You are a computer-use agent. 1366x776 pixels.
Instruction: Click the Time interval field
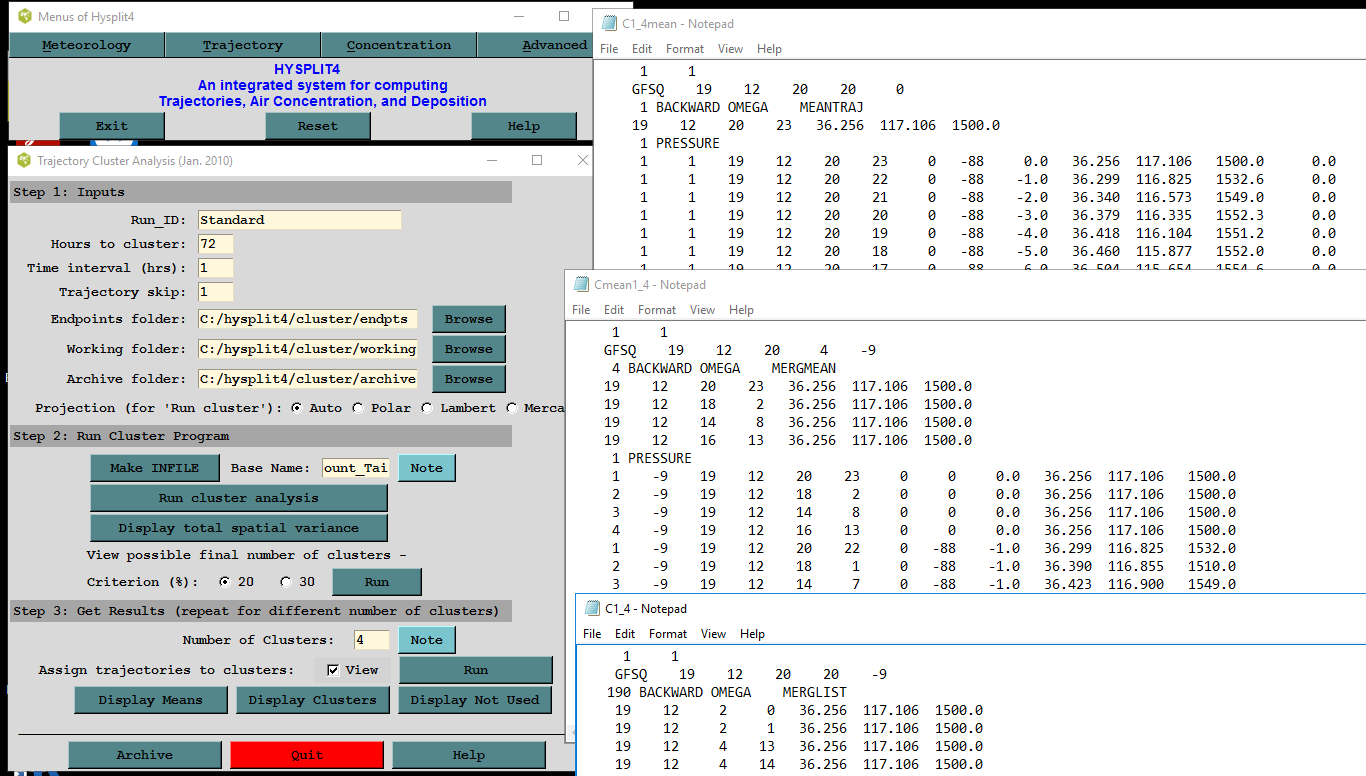[x=215, y=268]
